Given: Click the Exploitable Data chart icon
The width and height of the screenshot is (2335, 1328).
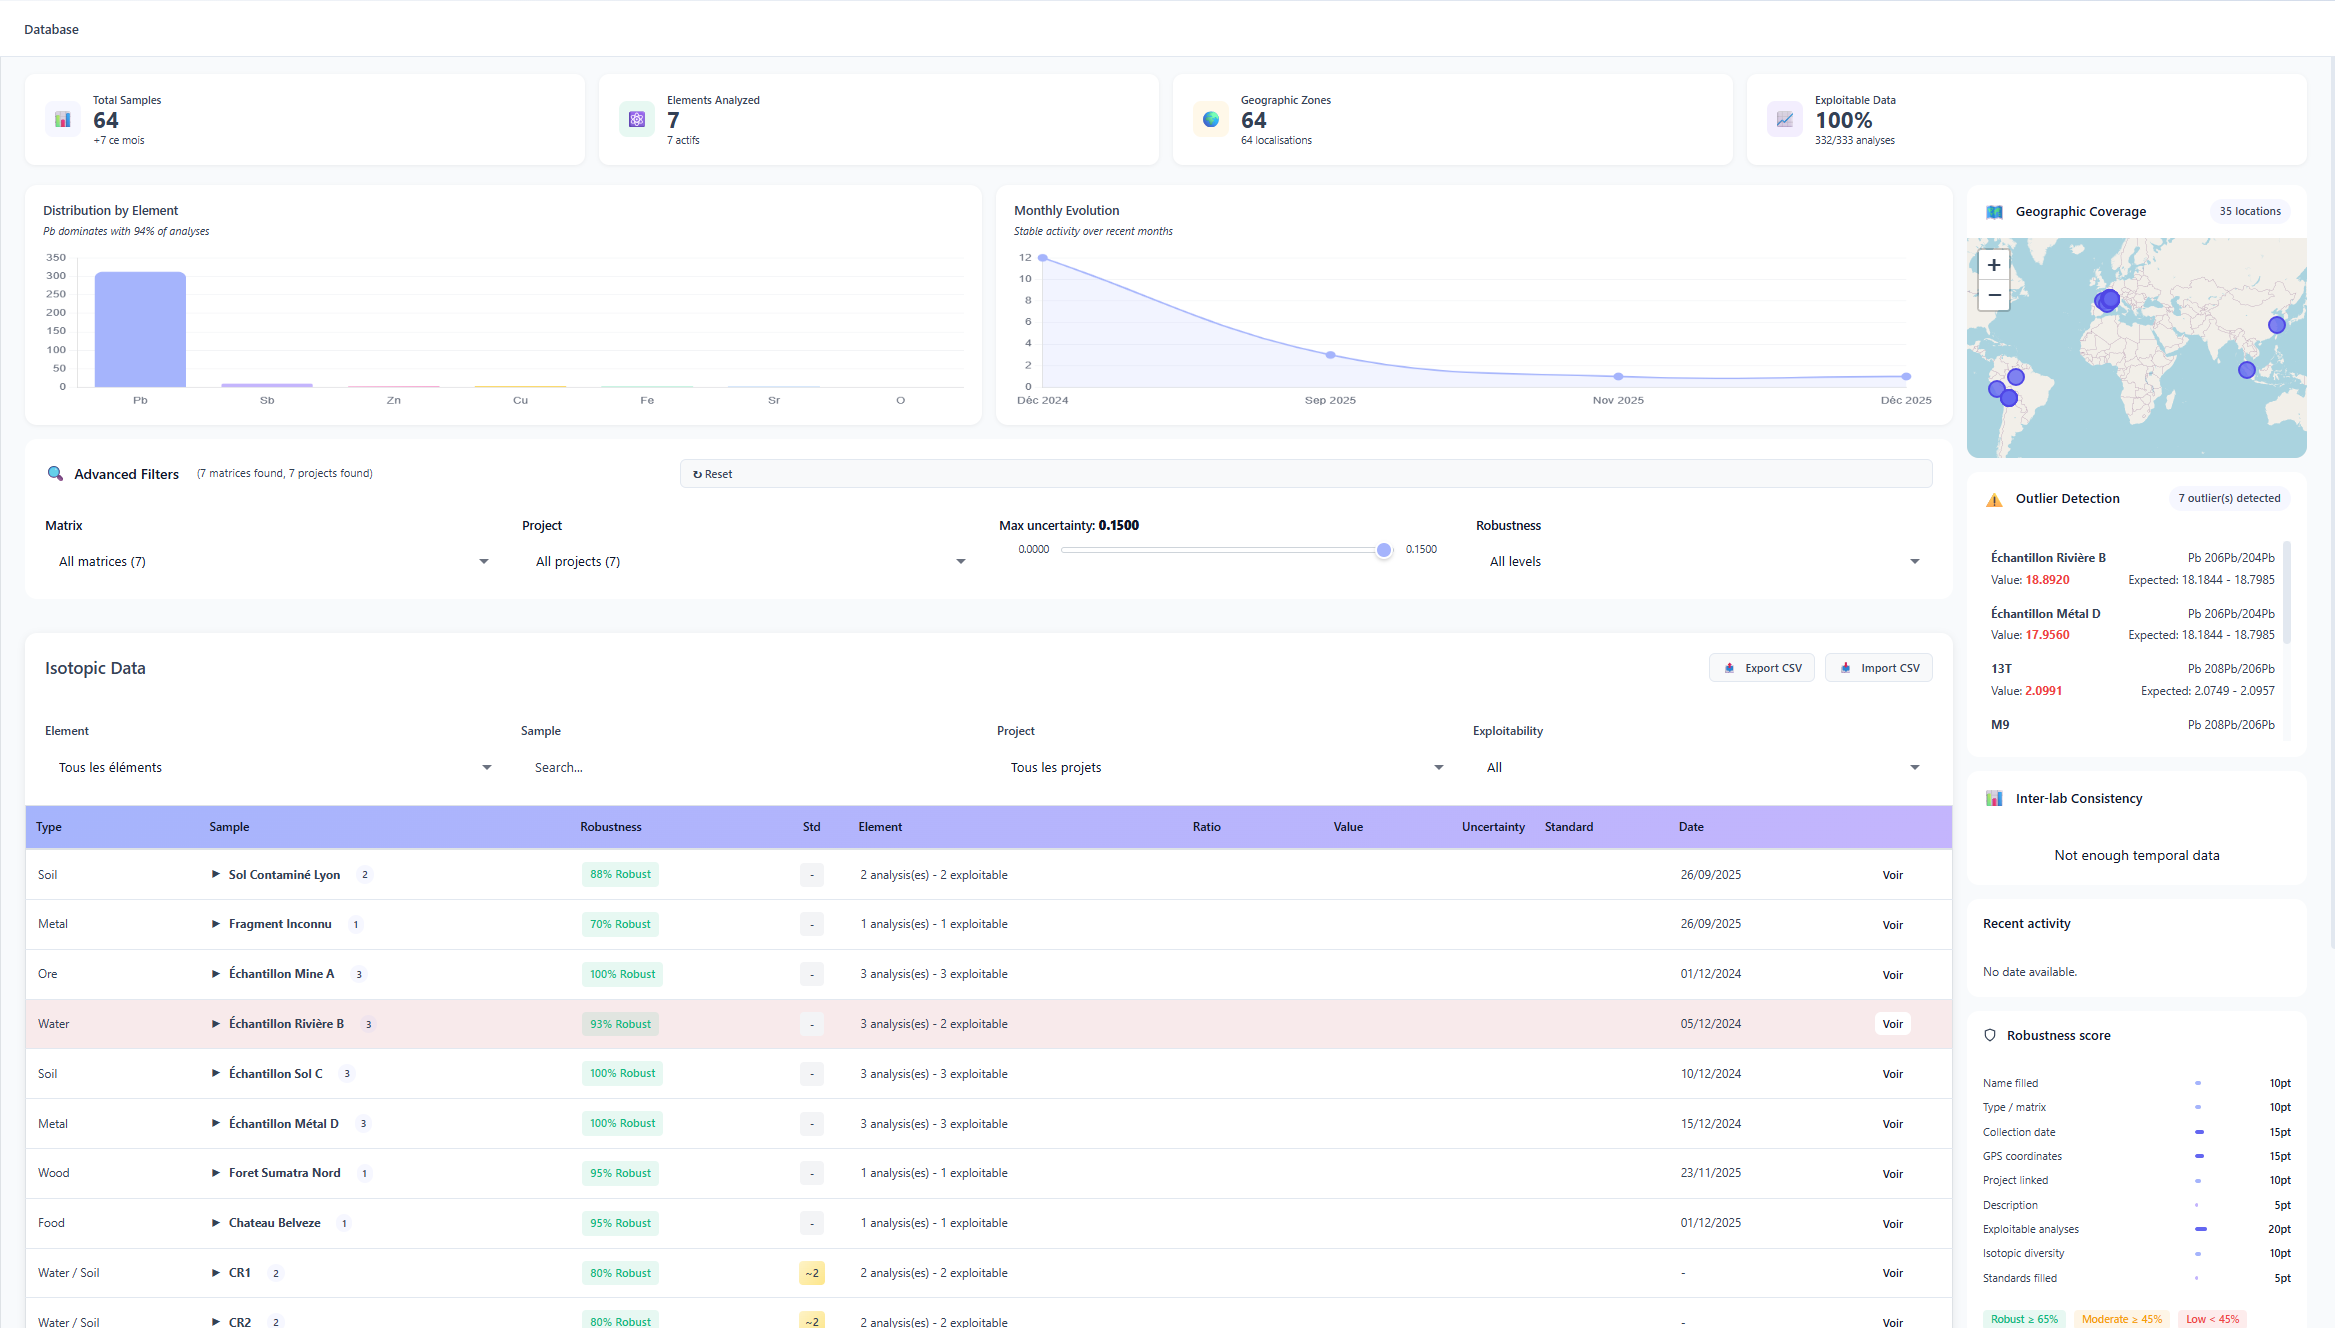Looking at the screenshot, I should click(1785, 119).
